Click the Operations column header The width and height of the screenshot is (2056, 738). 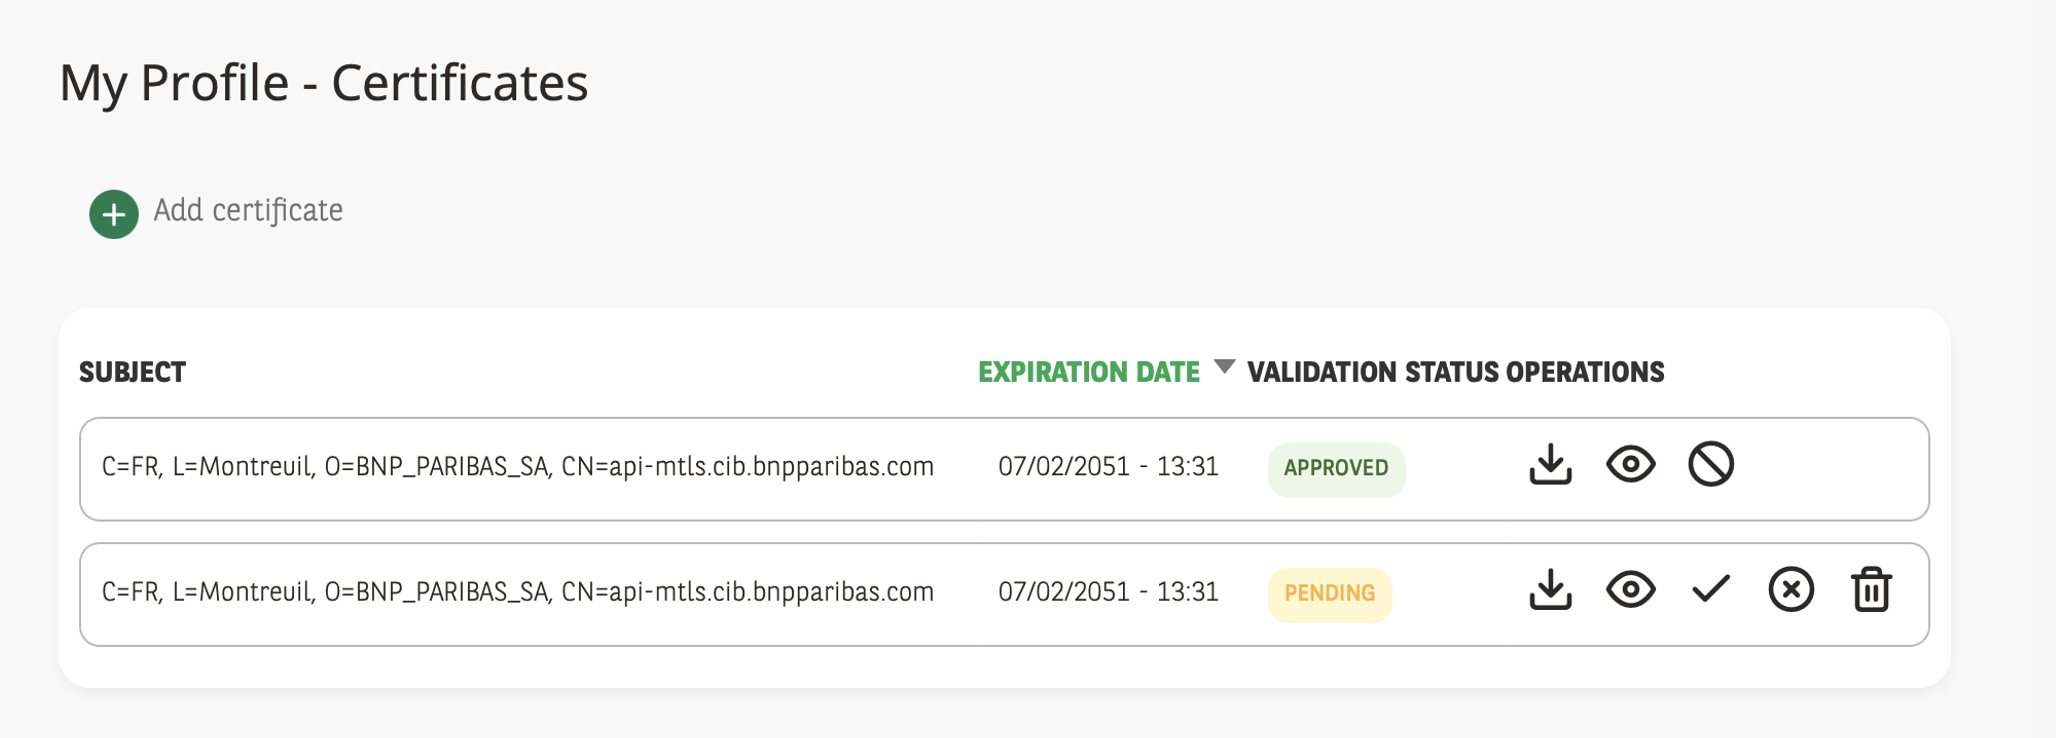tap(1585, 373)
